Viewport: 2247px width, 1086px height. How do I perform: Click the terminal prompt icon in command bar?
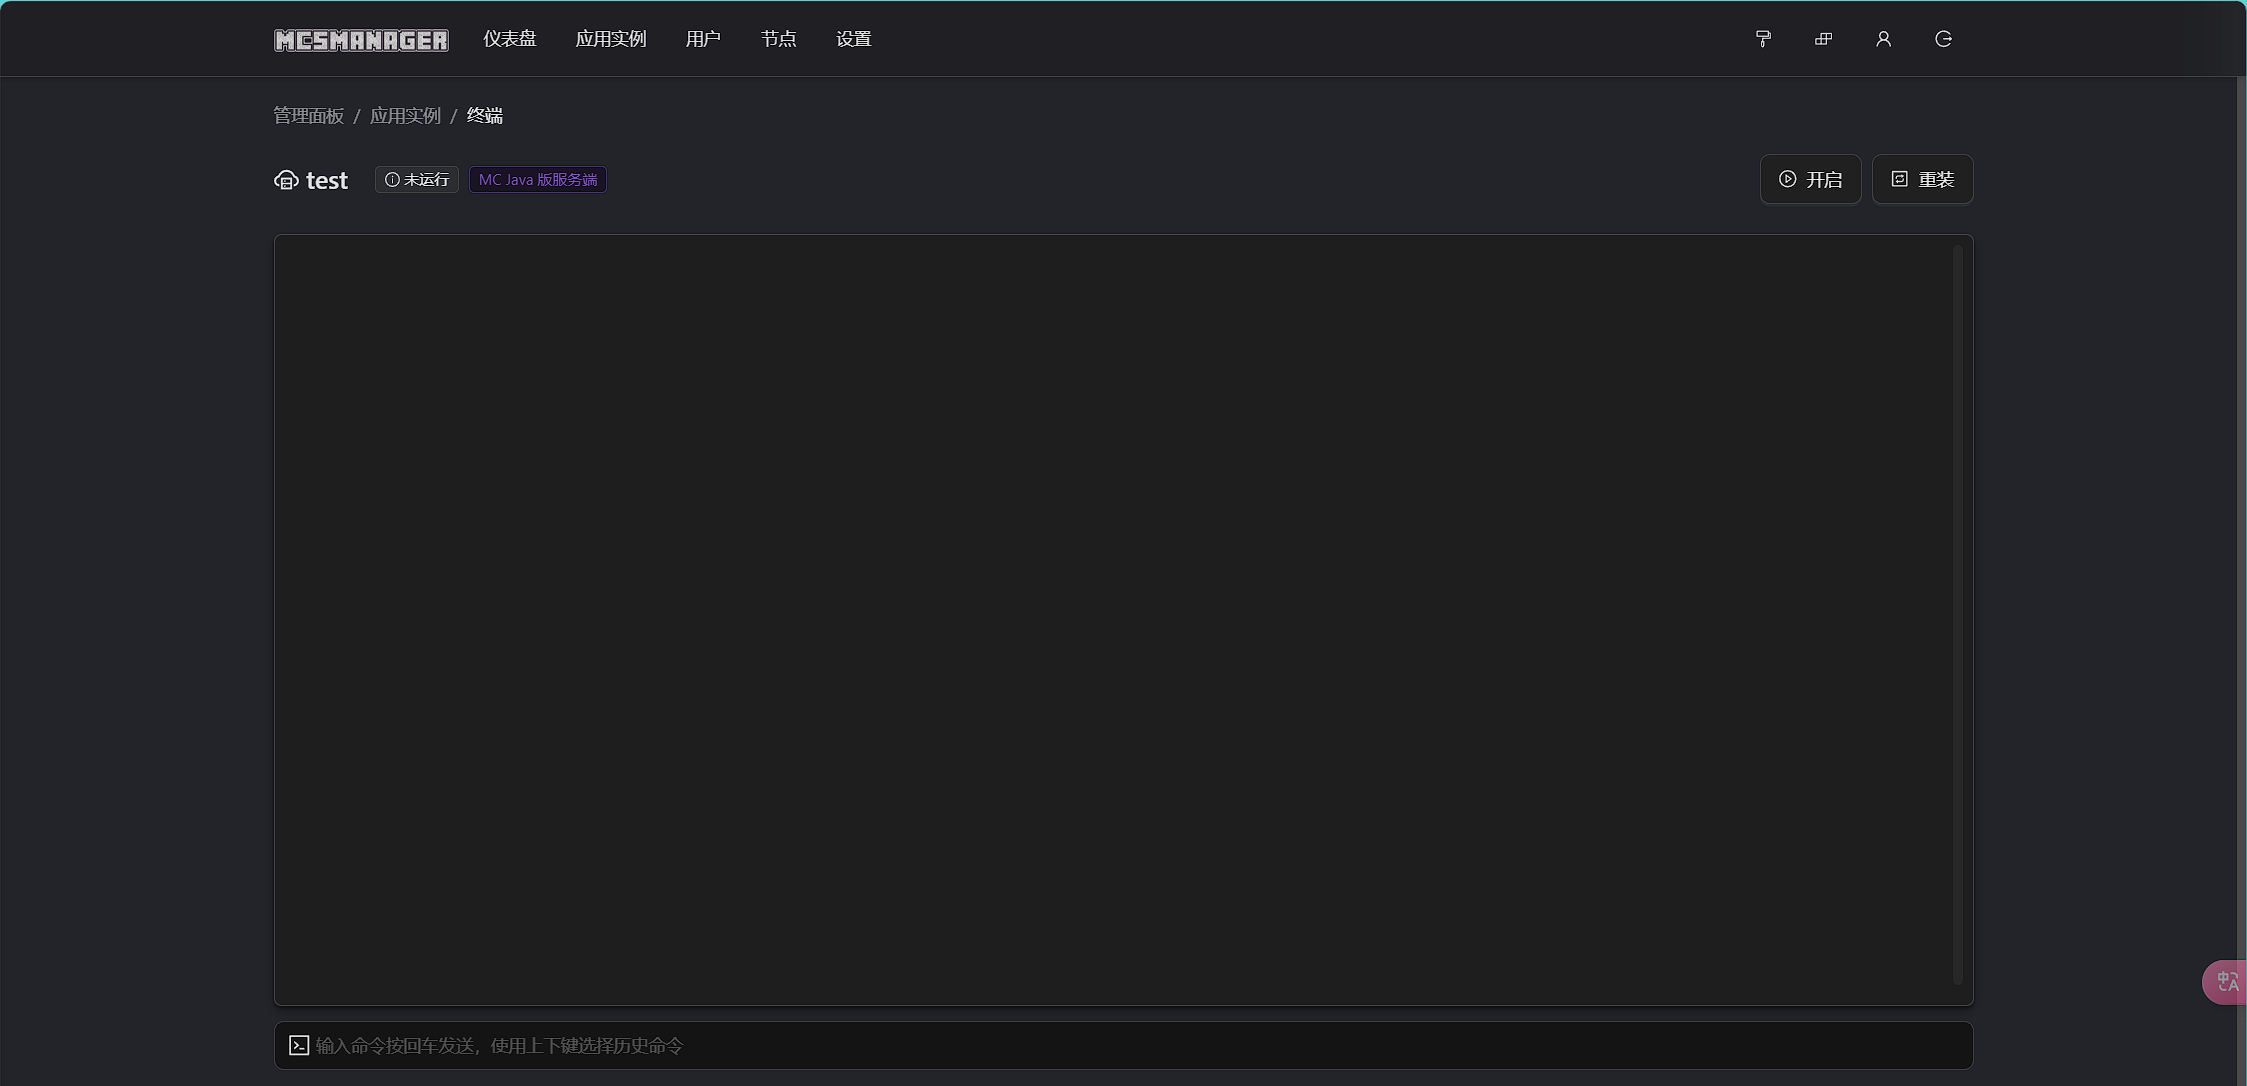point(299,1045)
